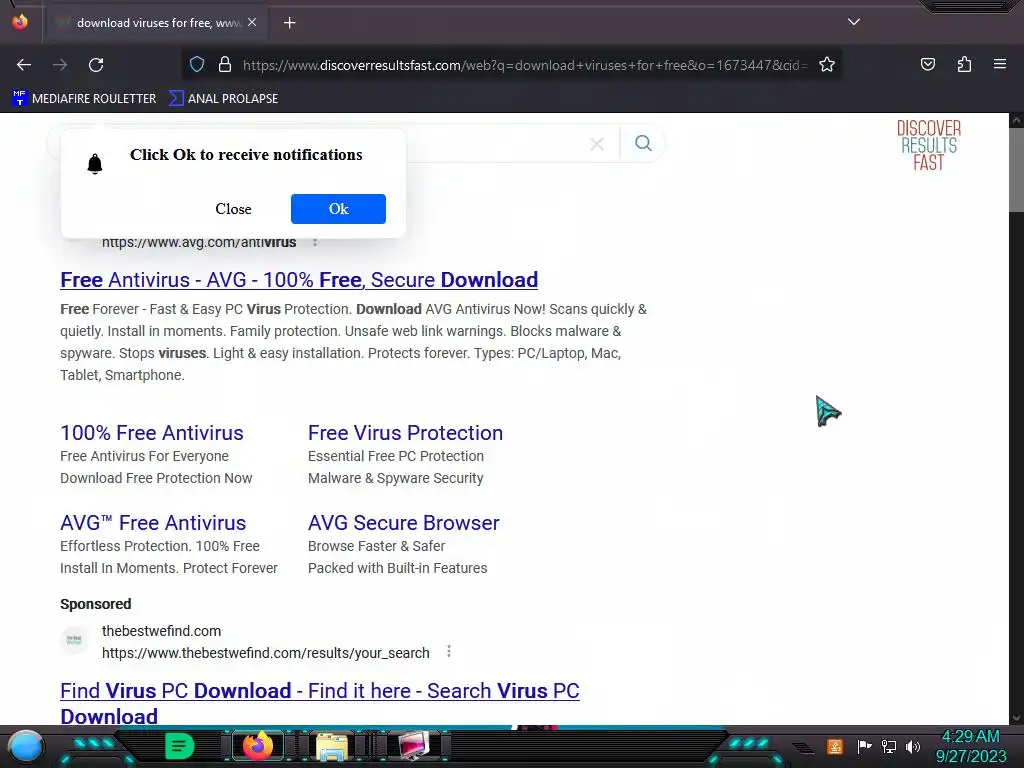The width and height of the screenshot is (1024, 768).
Task: Click 'https://www.avg.com/antivirus' URL text
Action: pyautogui.click(x=199, y=242)
